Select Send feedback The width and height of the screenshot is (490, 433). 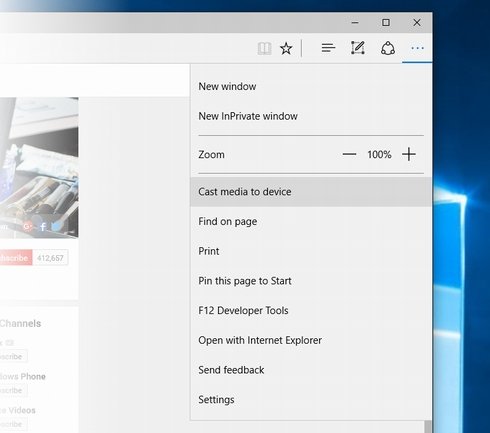311,370
